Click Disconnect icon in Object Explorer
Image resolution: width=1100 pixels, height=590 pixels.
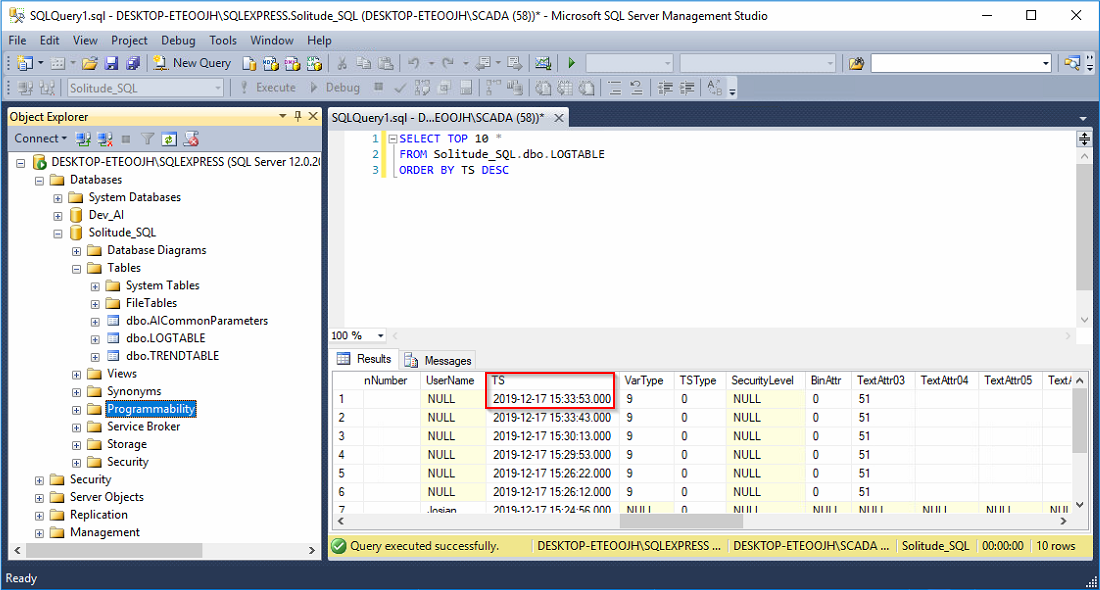[104, 139]
